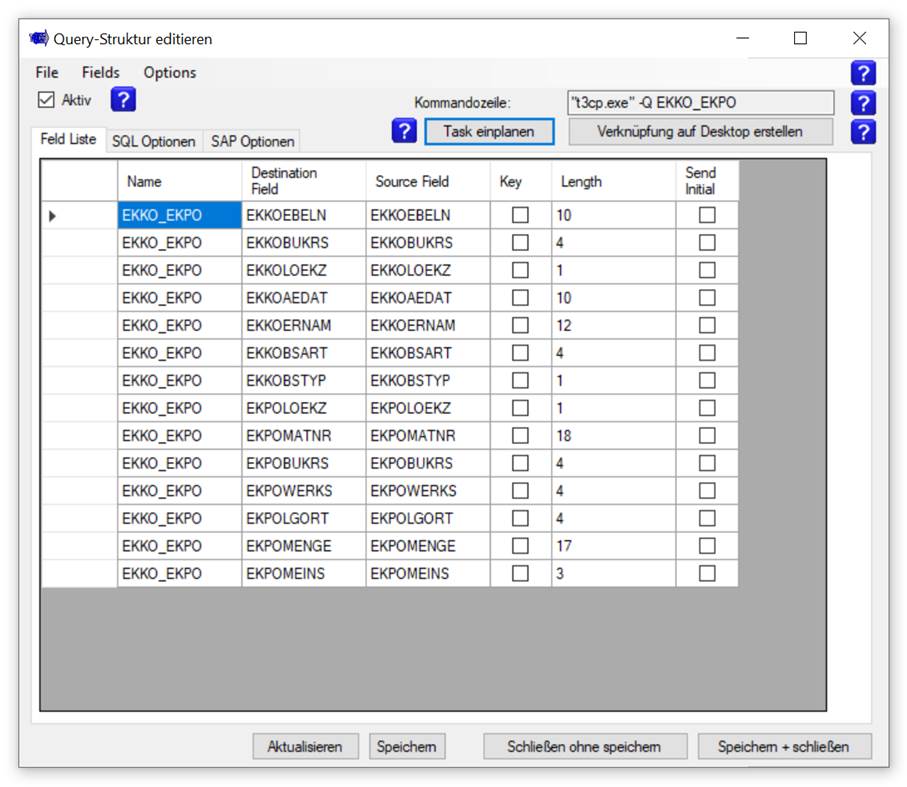Open the Fields menu
907x787 pixels.
101,72
